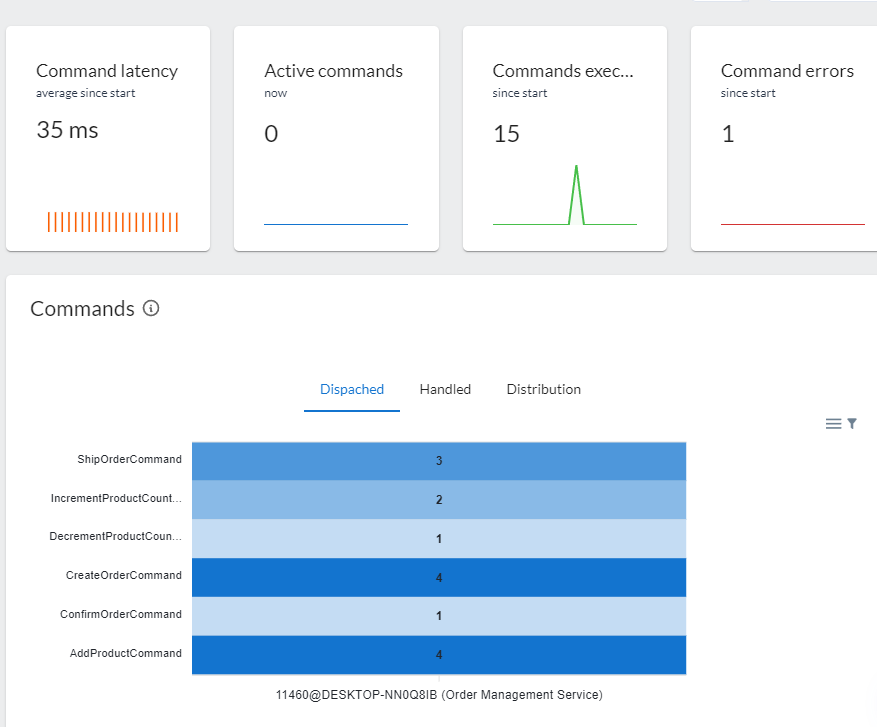
Task: Select the AddProductCommand bar showing 4
Action: 439,654
